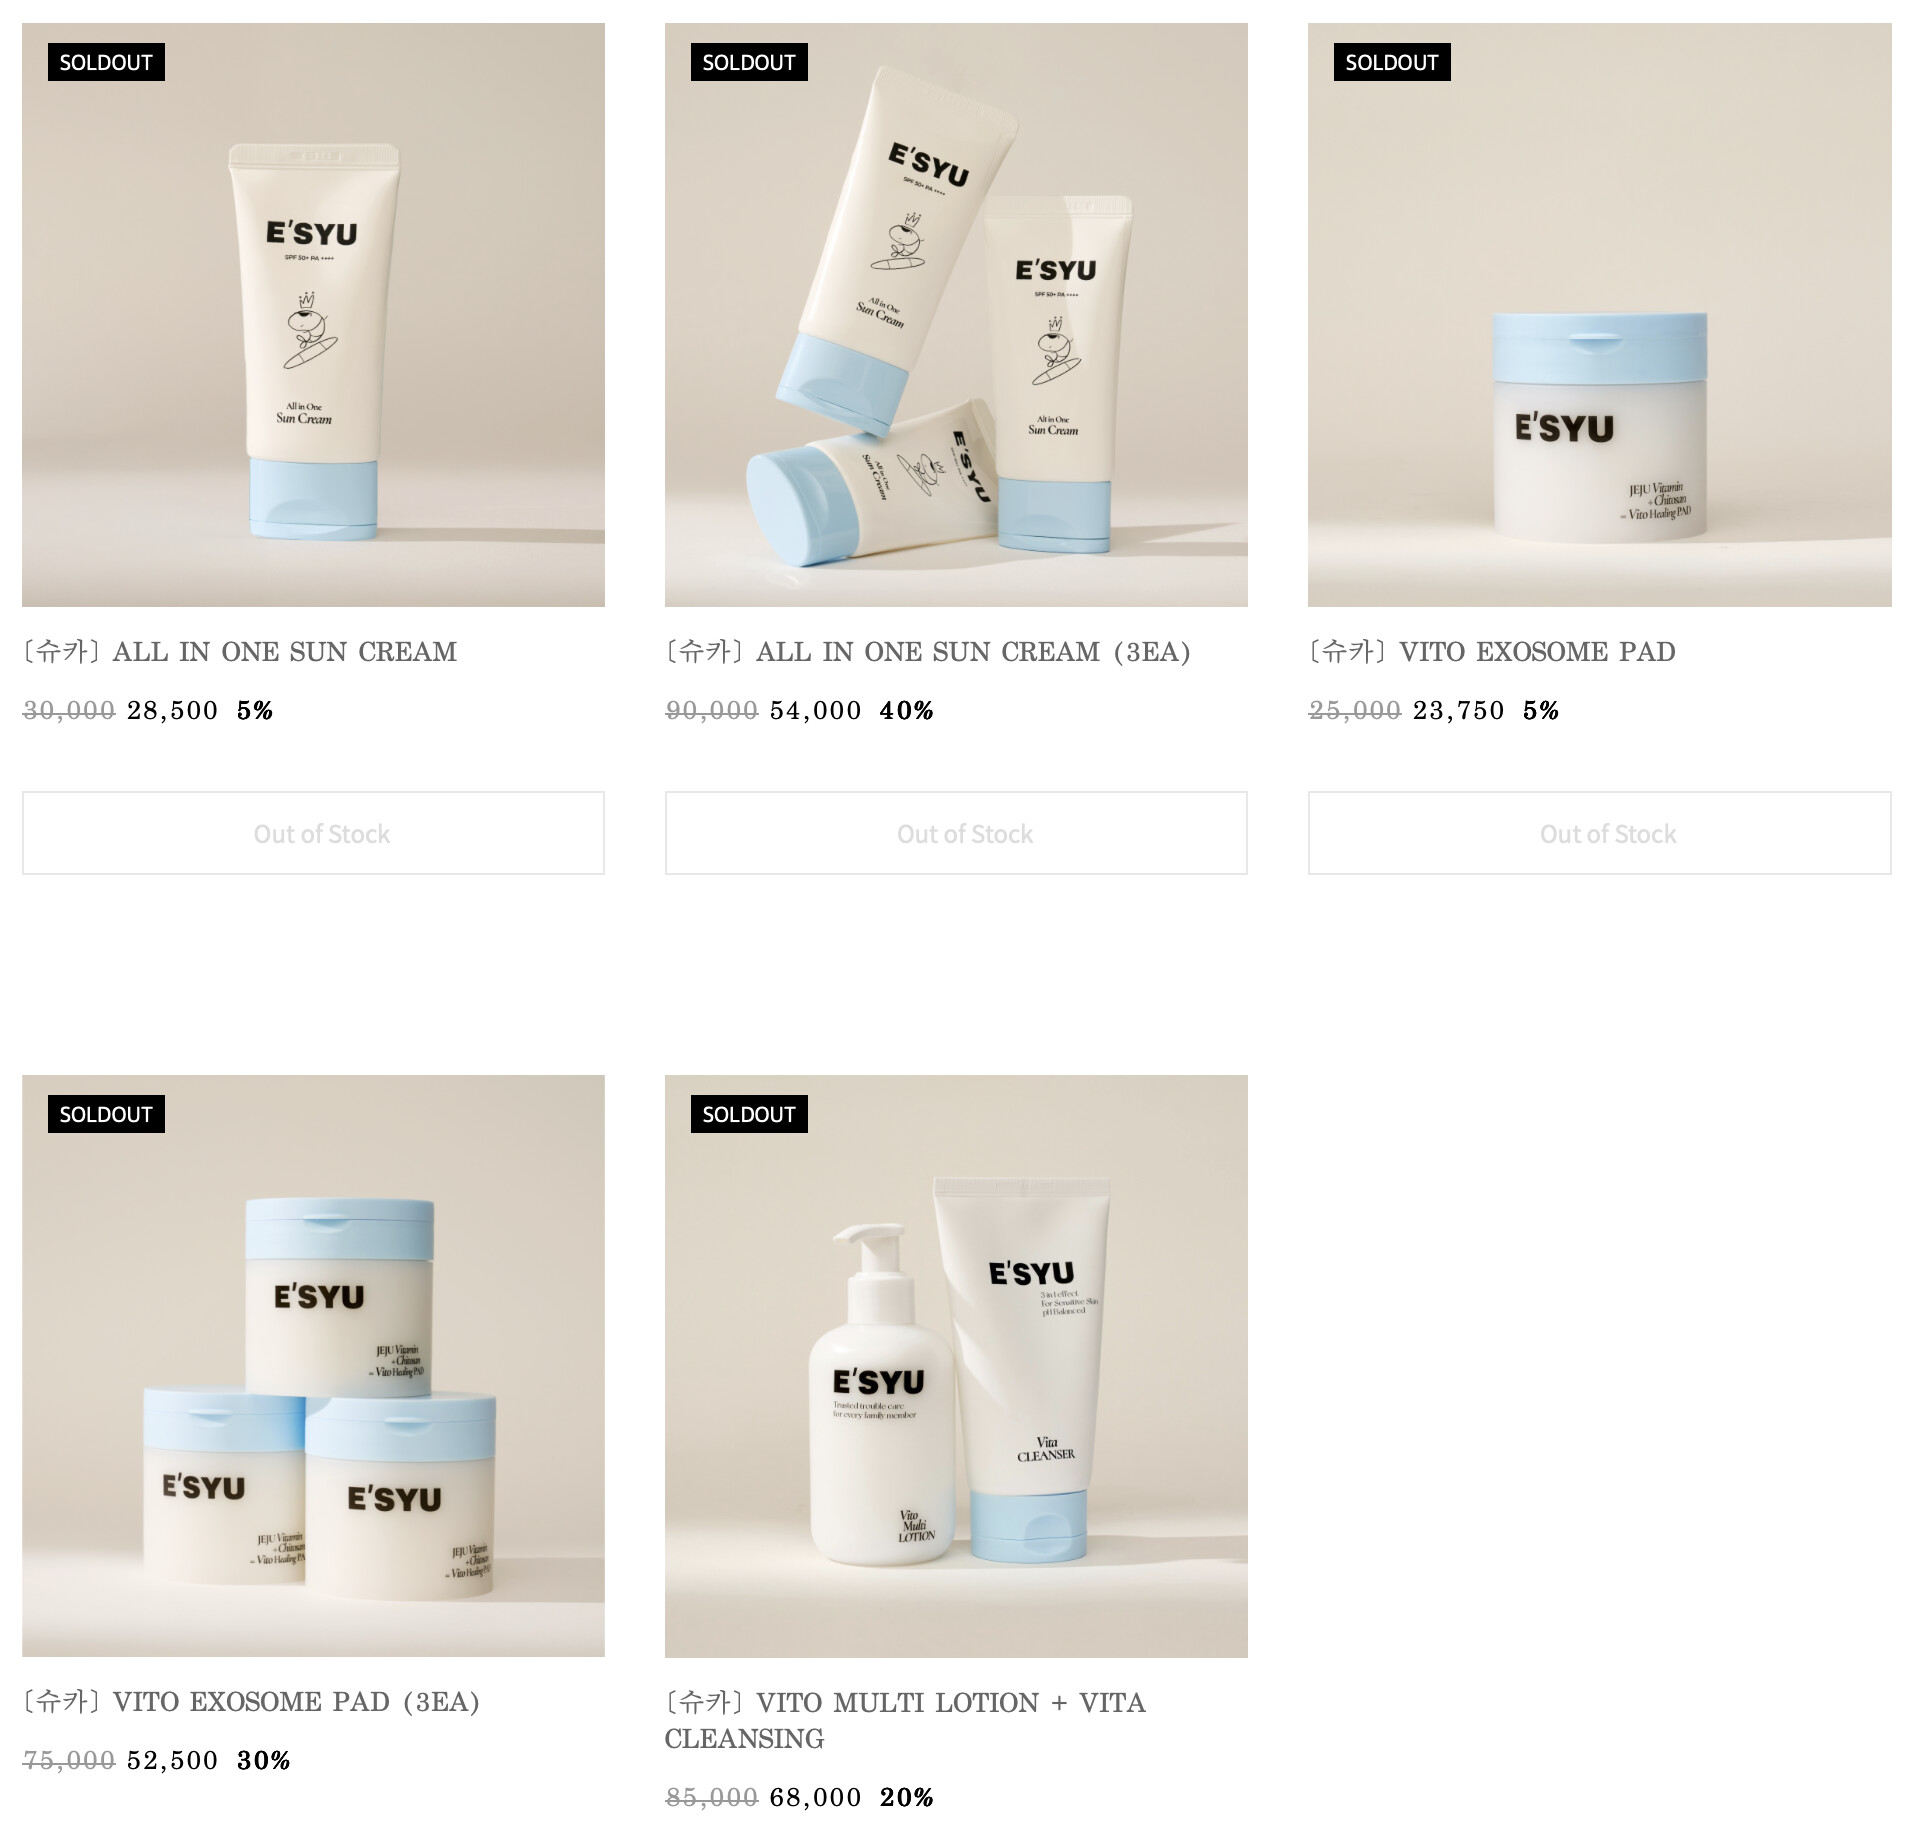Click the 54,000 sale price with 40% discount
Screen dimensions: 1918x1822
pos(815,711)
